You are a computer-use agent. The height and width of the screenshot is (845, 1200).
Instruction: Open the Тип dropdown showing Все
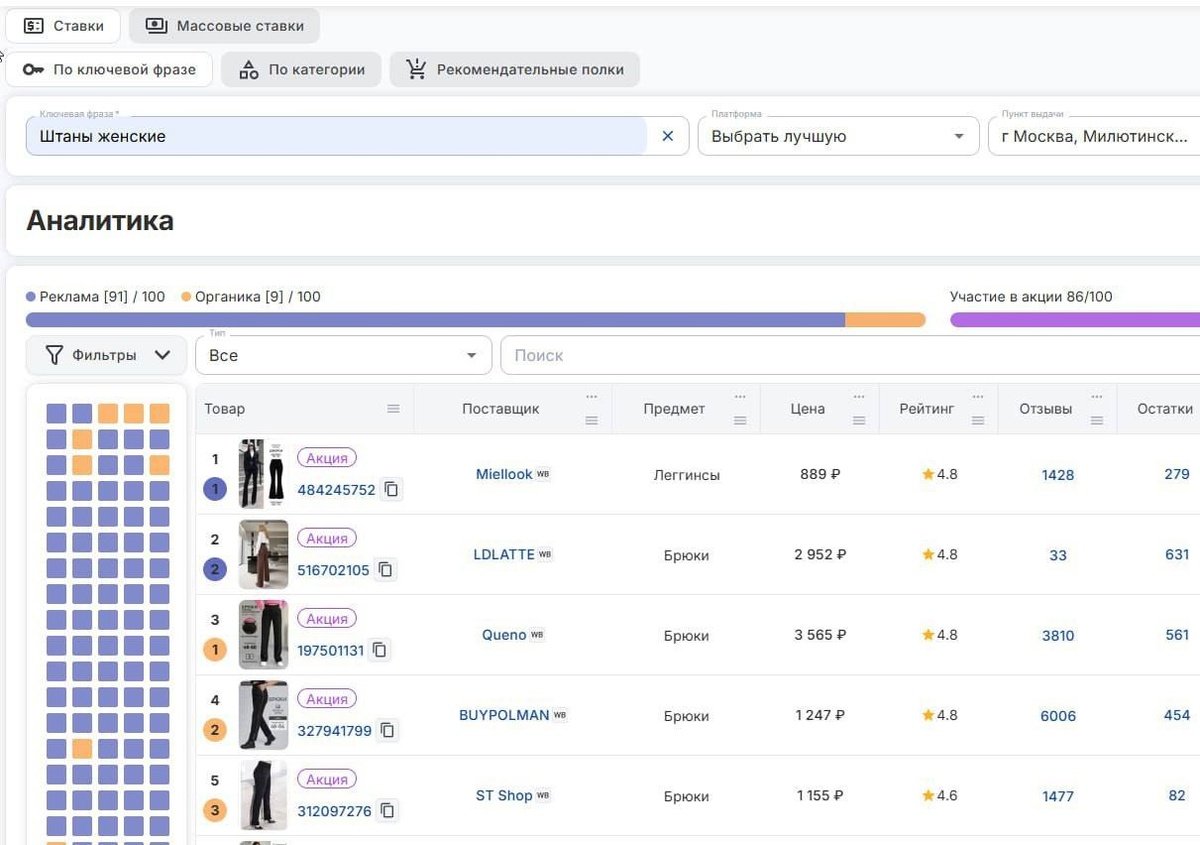coord(343,355)
